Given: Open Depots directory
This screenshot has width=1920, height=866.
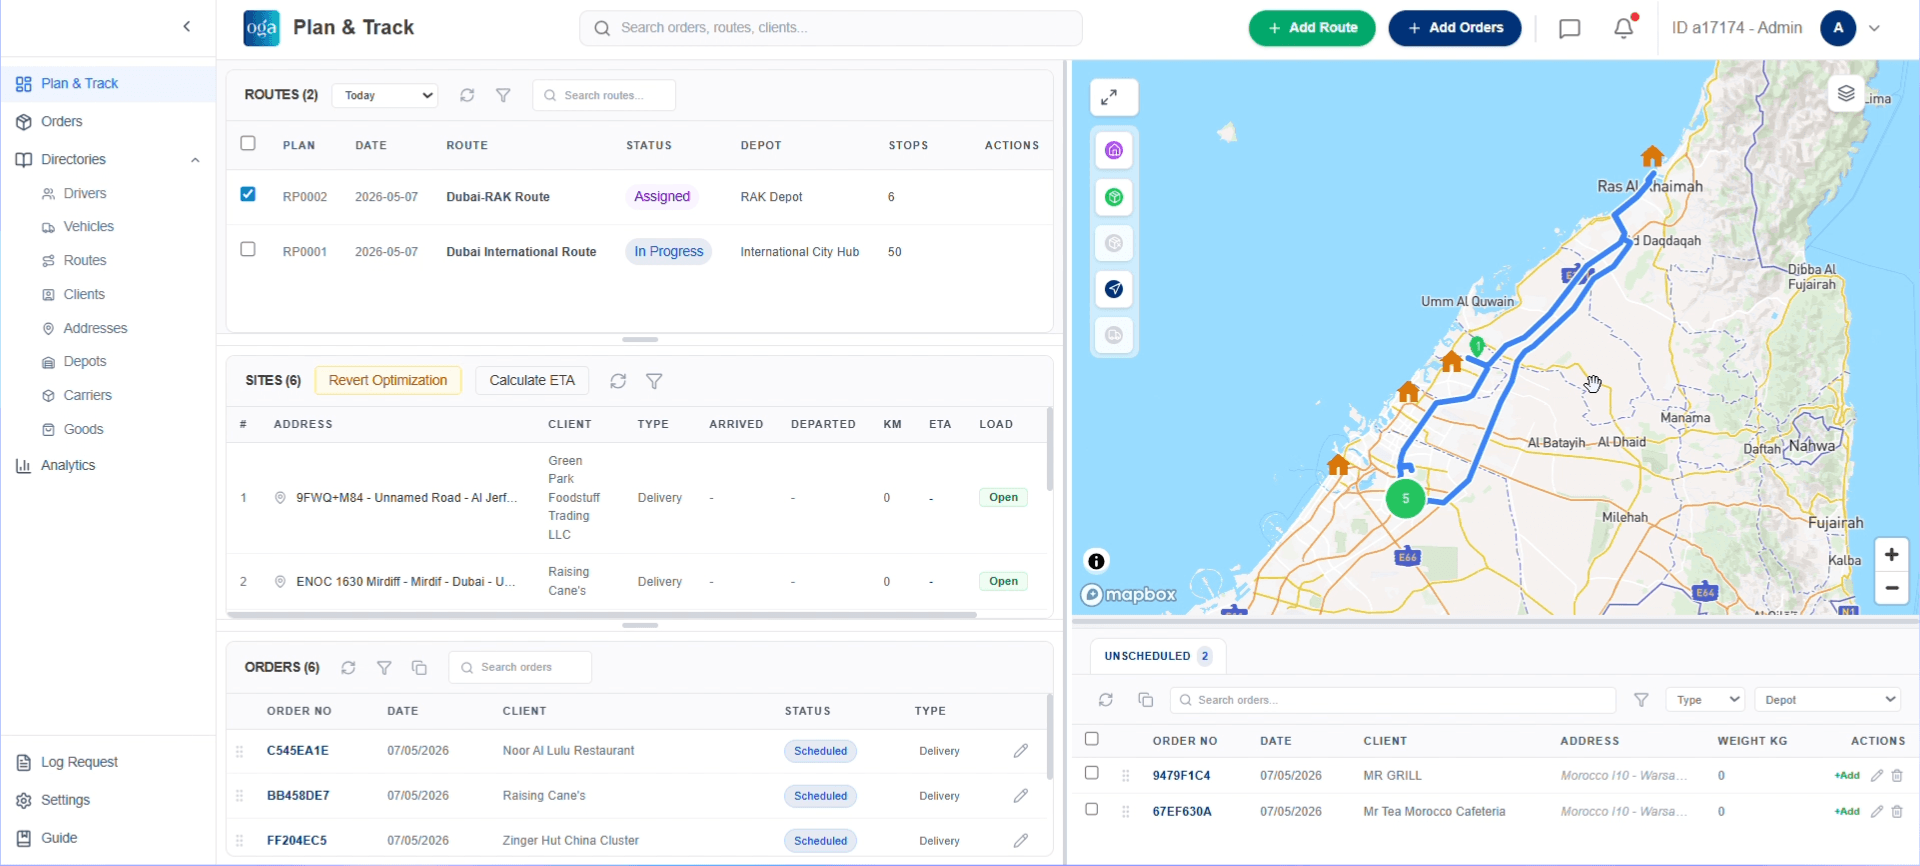Looking at the screenshot, I should pos(84,362).
